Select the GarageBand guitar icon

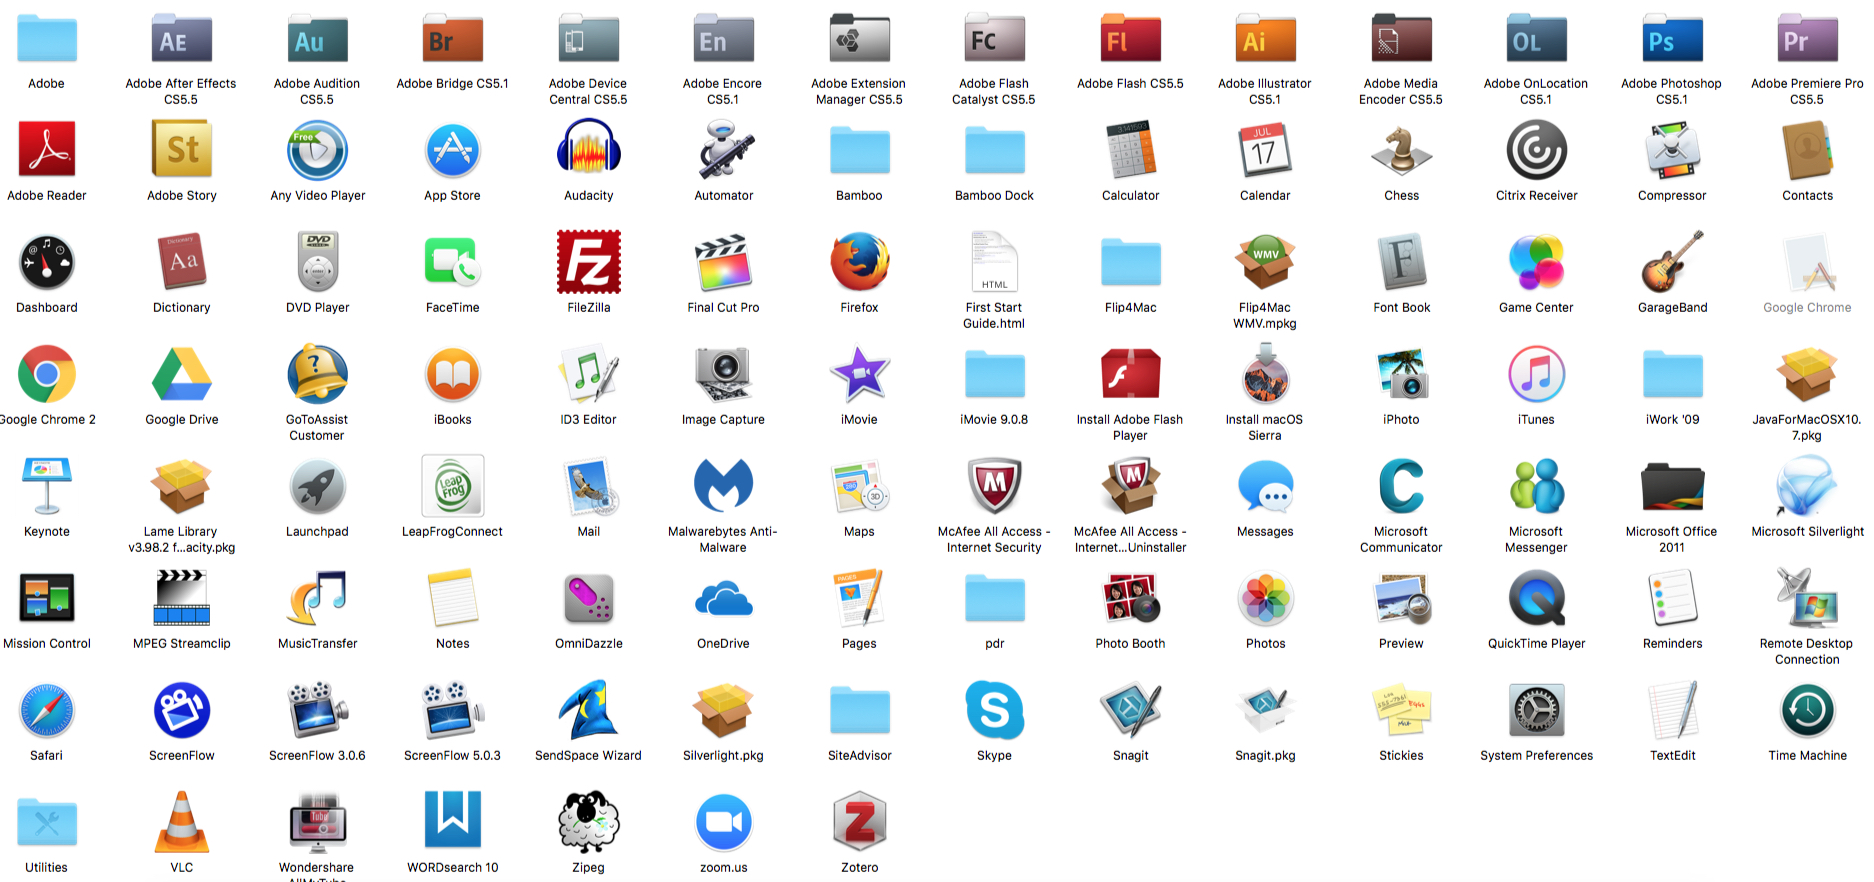pos(1671,262)
